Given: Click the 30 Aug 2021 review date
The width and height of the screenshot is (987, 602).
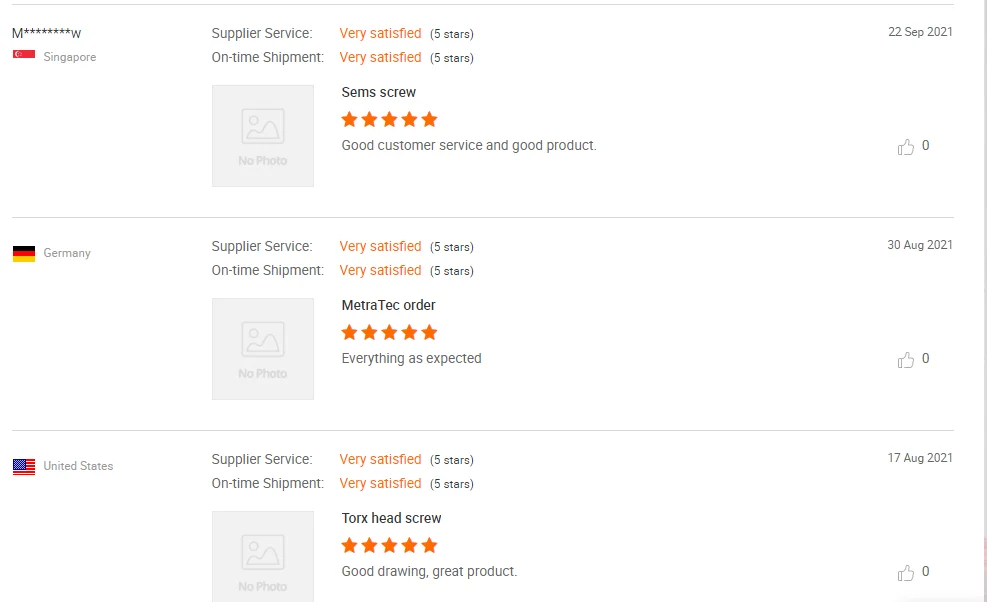Looking at the screenshot, I should click(920, 245).
